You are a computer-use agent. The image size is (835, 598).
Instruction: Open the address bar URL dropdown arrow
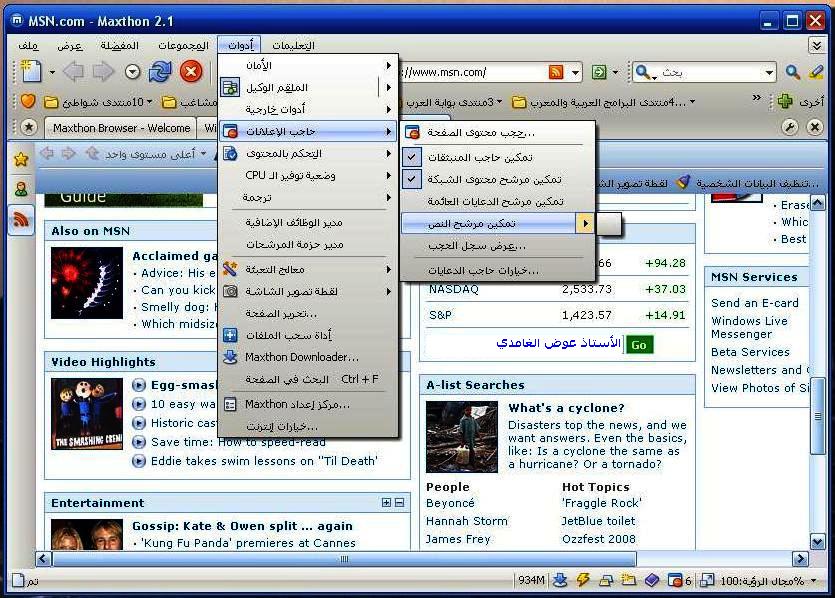pyautogui.click(x=575, y=72)
